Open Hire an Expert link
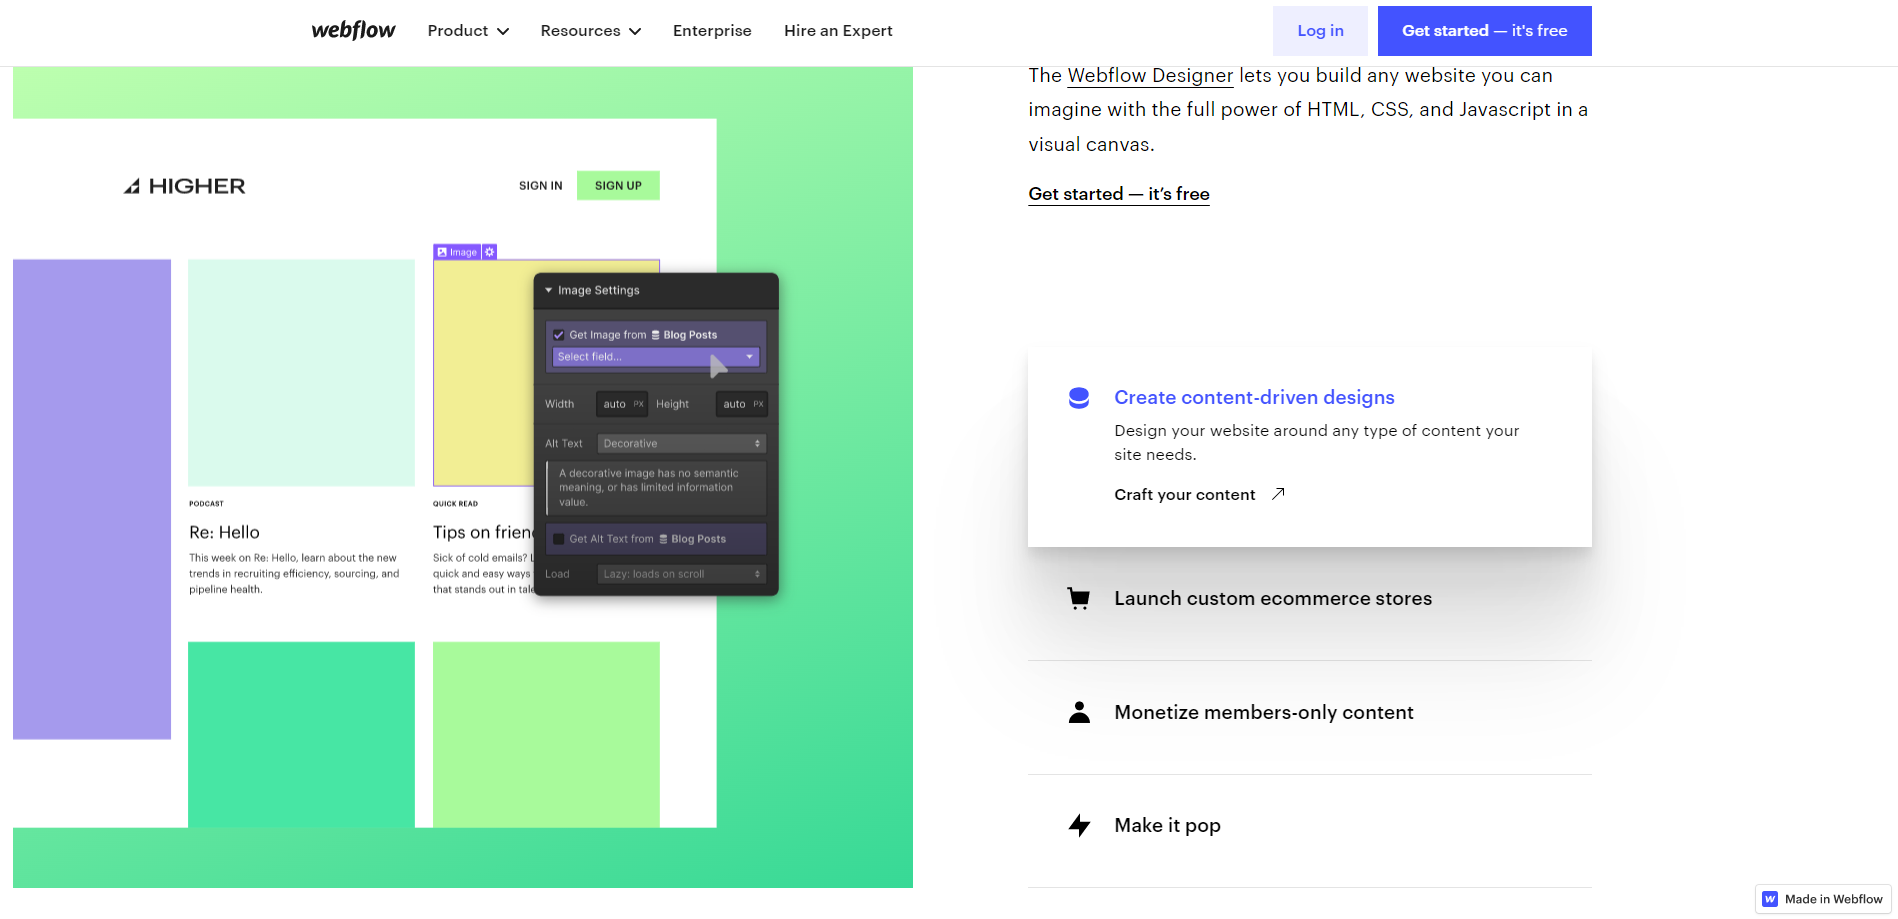The width and height of the screenshot is (1898, 919). click(x=838, y=31)
